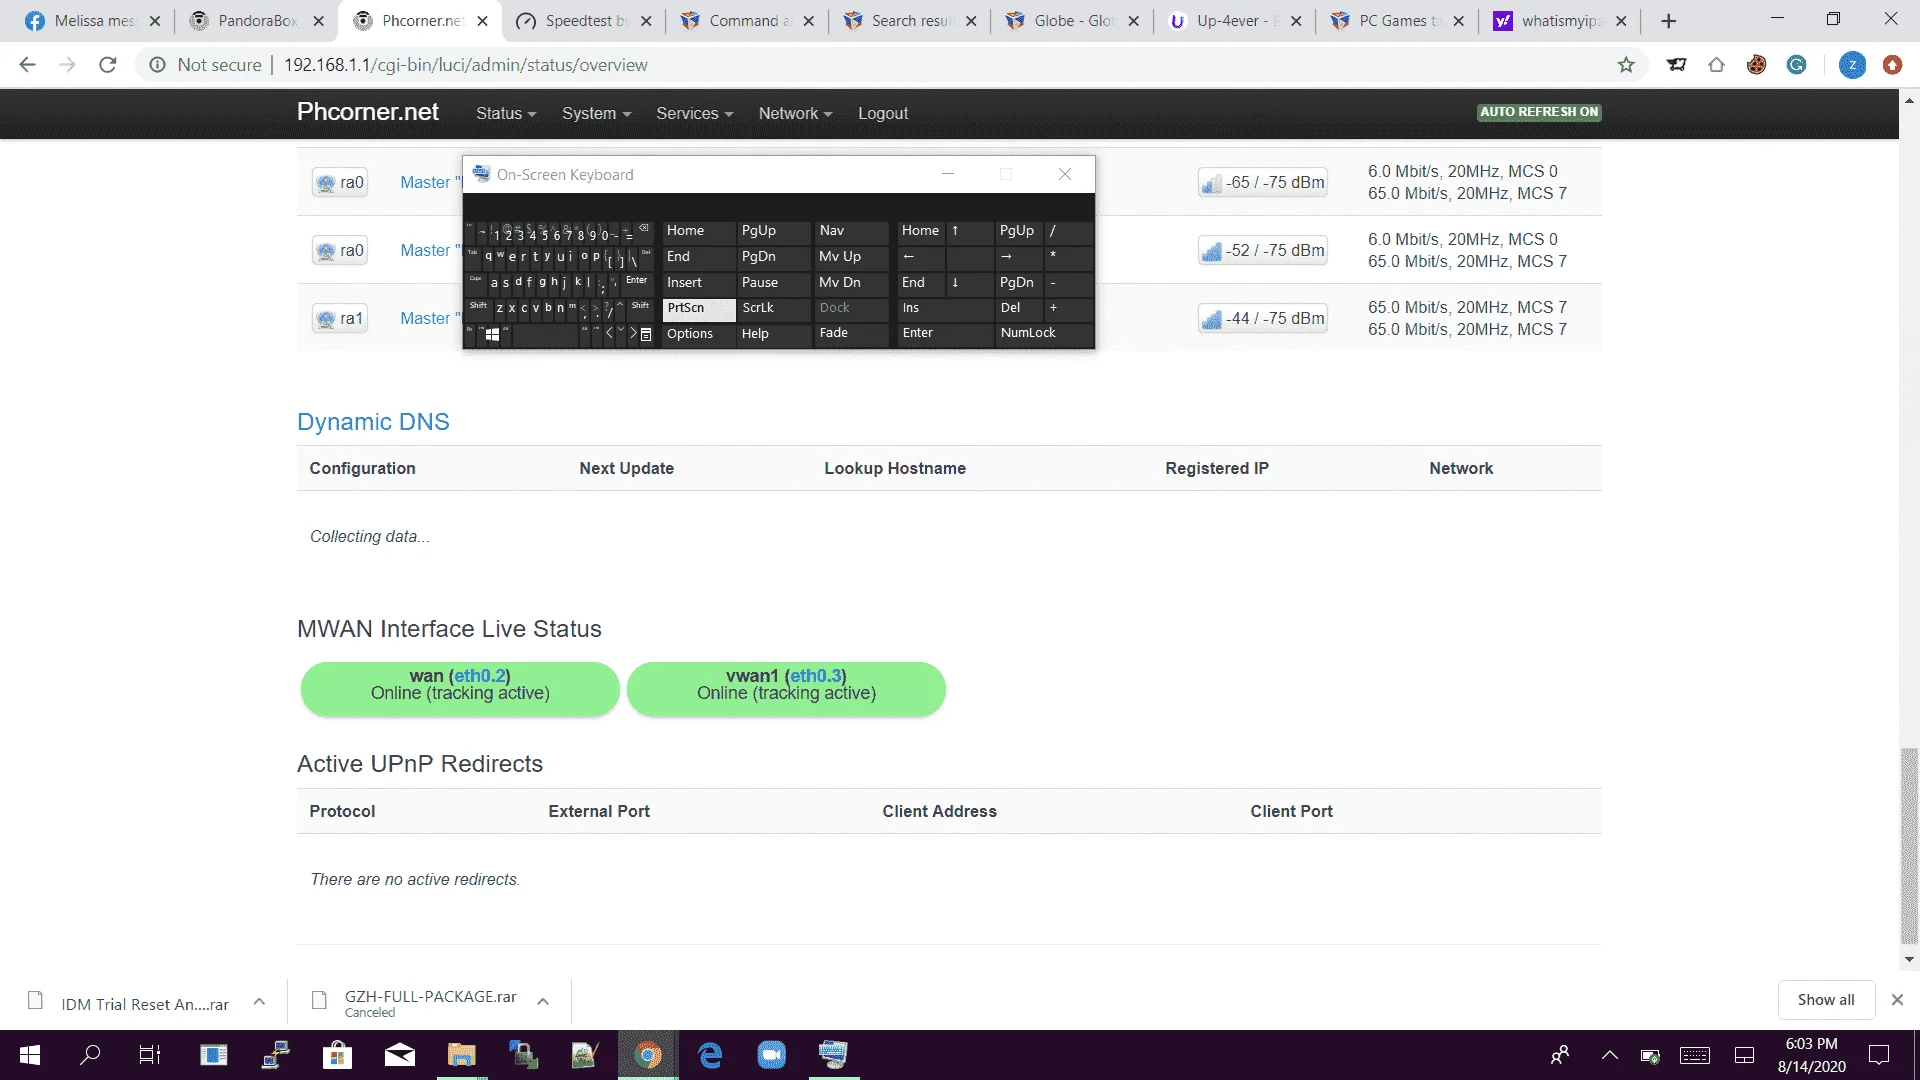The height and width of the screenshot is (1080, 1920).
Task: Open the Windows Start menu
Action: (x=30, y=1055)
